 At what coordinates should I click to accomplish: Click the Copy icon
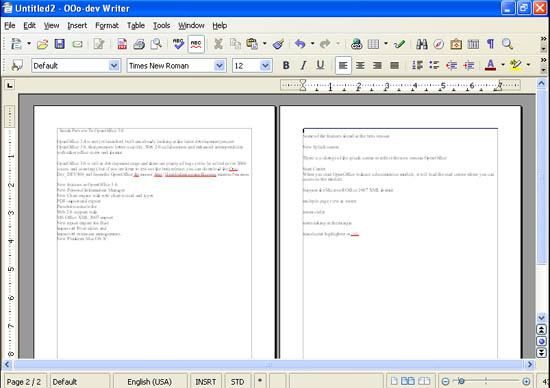(x=235, y=44)
